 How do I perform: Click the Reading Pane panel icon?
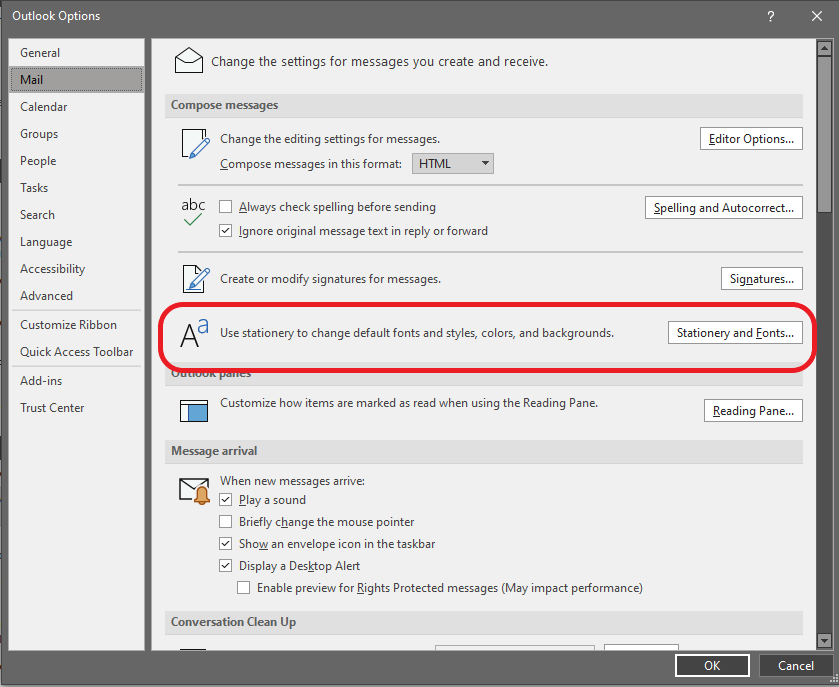(x=193, y=410)
